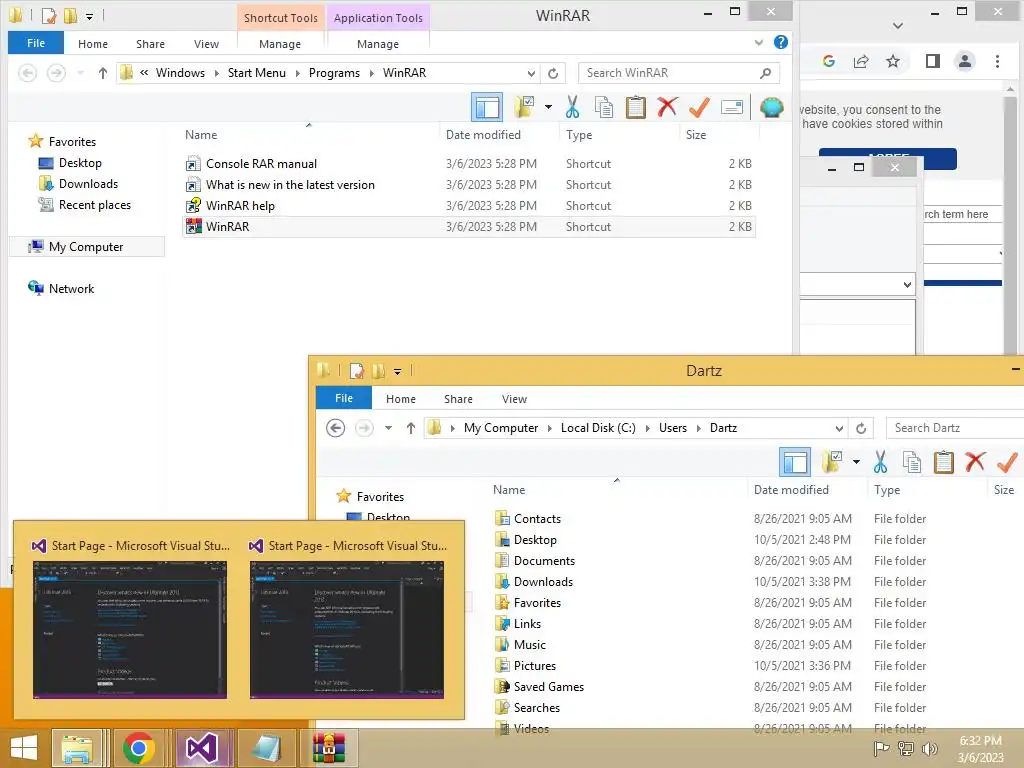
Task: Select My Computer in WinRAR navigation pane
Action: (86, 247)
